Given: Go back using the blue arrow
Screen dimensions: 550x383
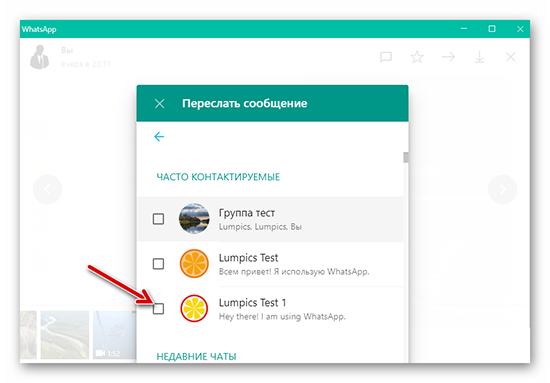Looking at the screenshot, I should click(159, 136).
